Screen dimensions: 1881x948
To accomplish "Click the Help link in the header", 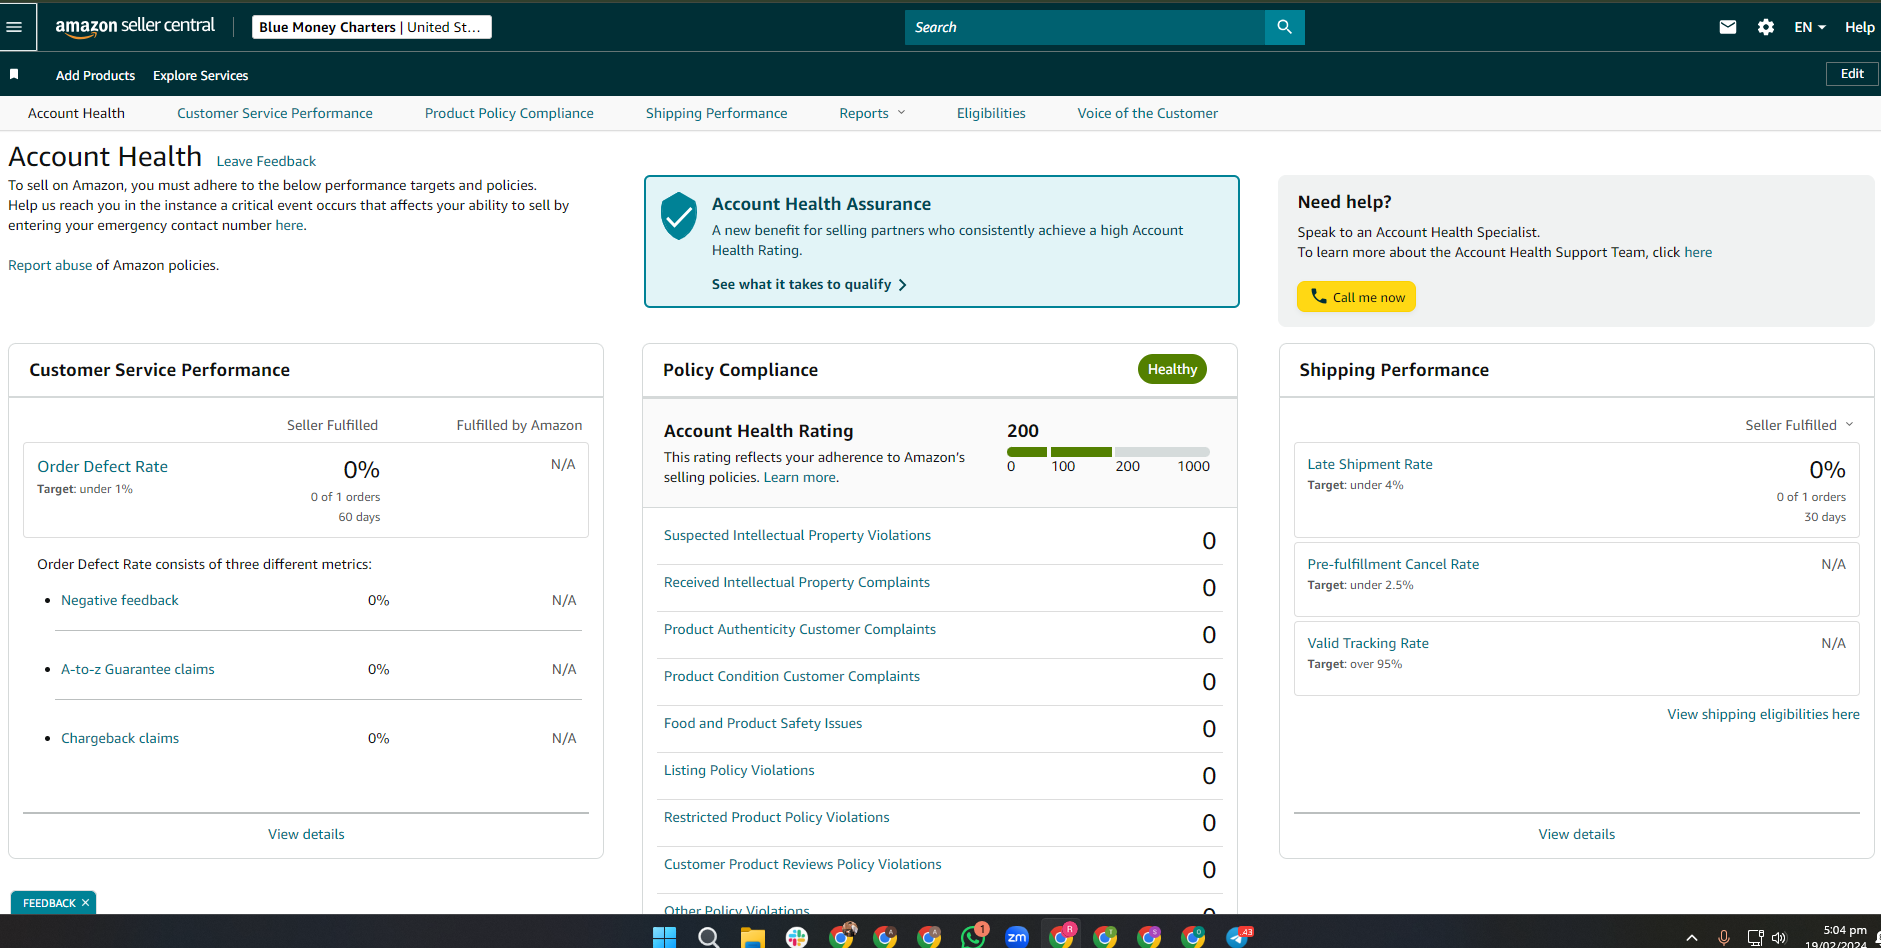I will point(1859,27).
